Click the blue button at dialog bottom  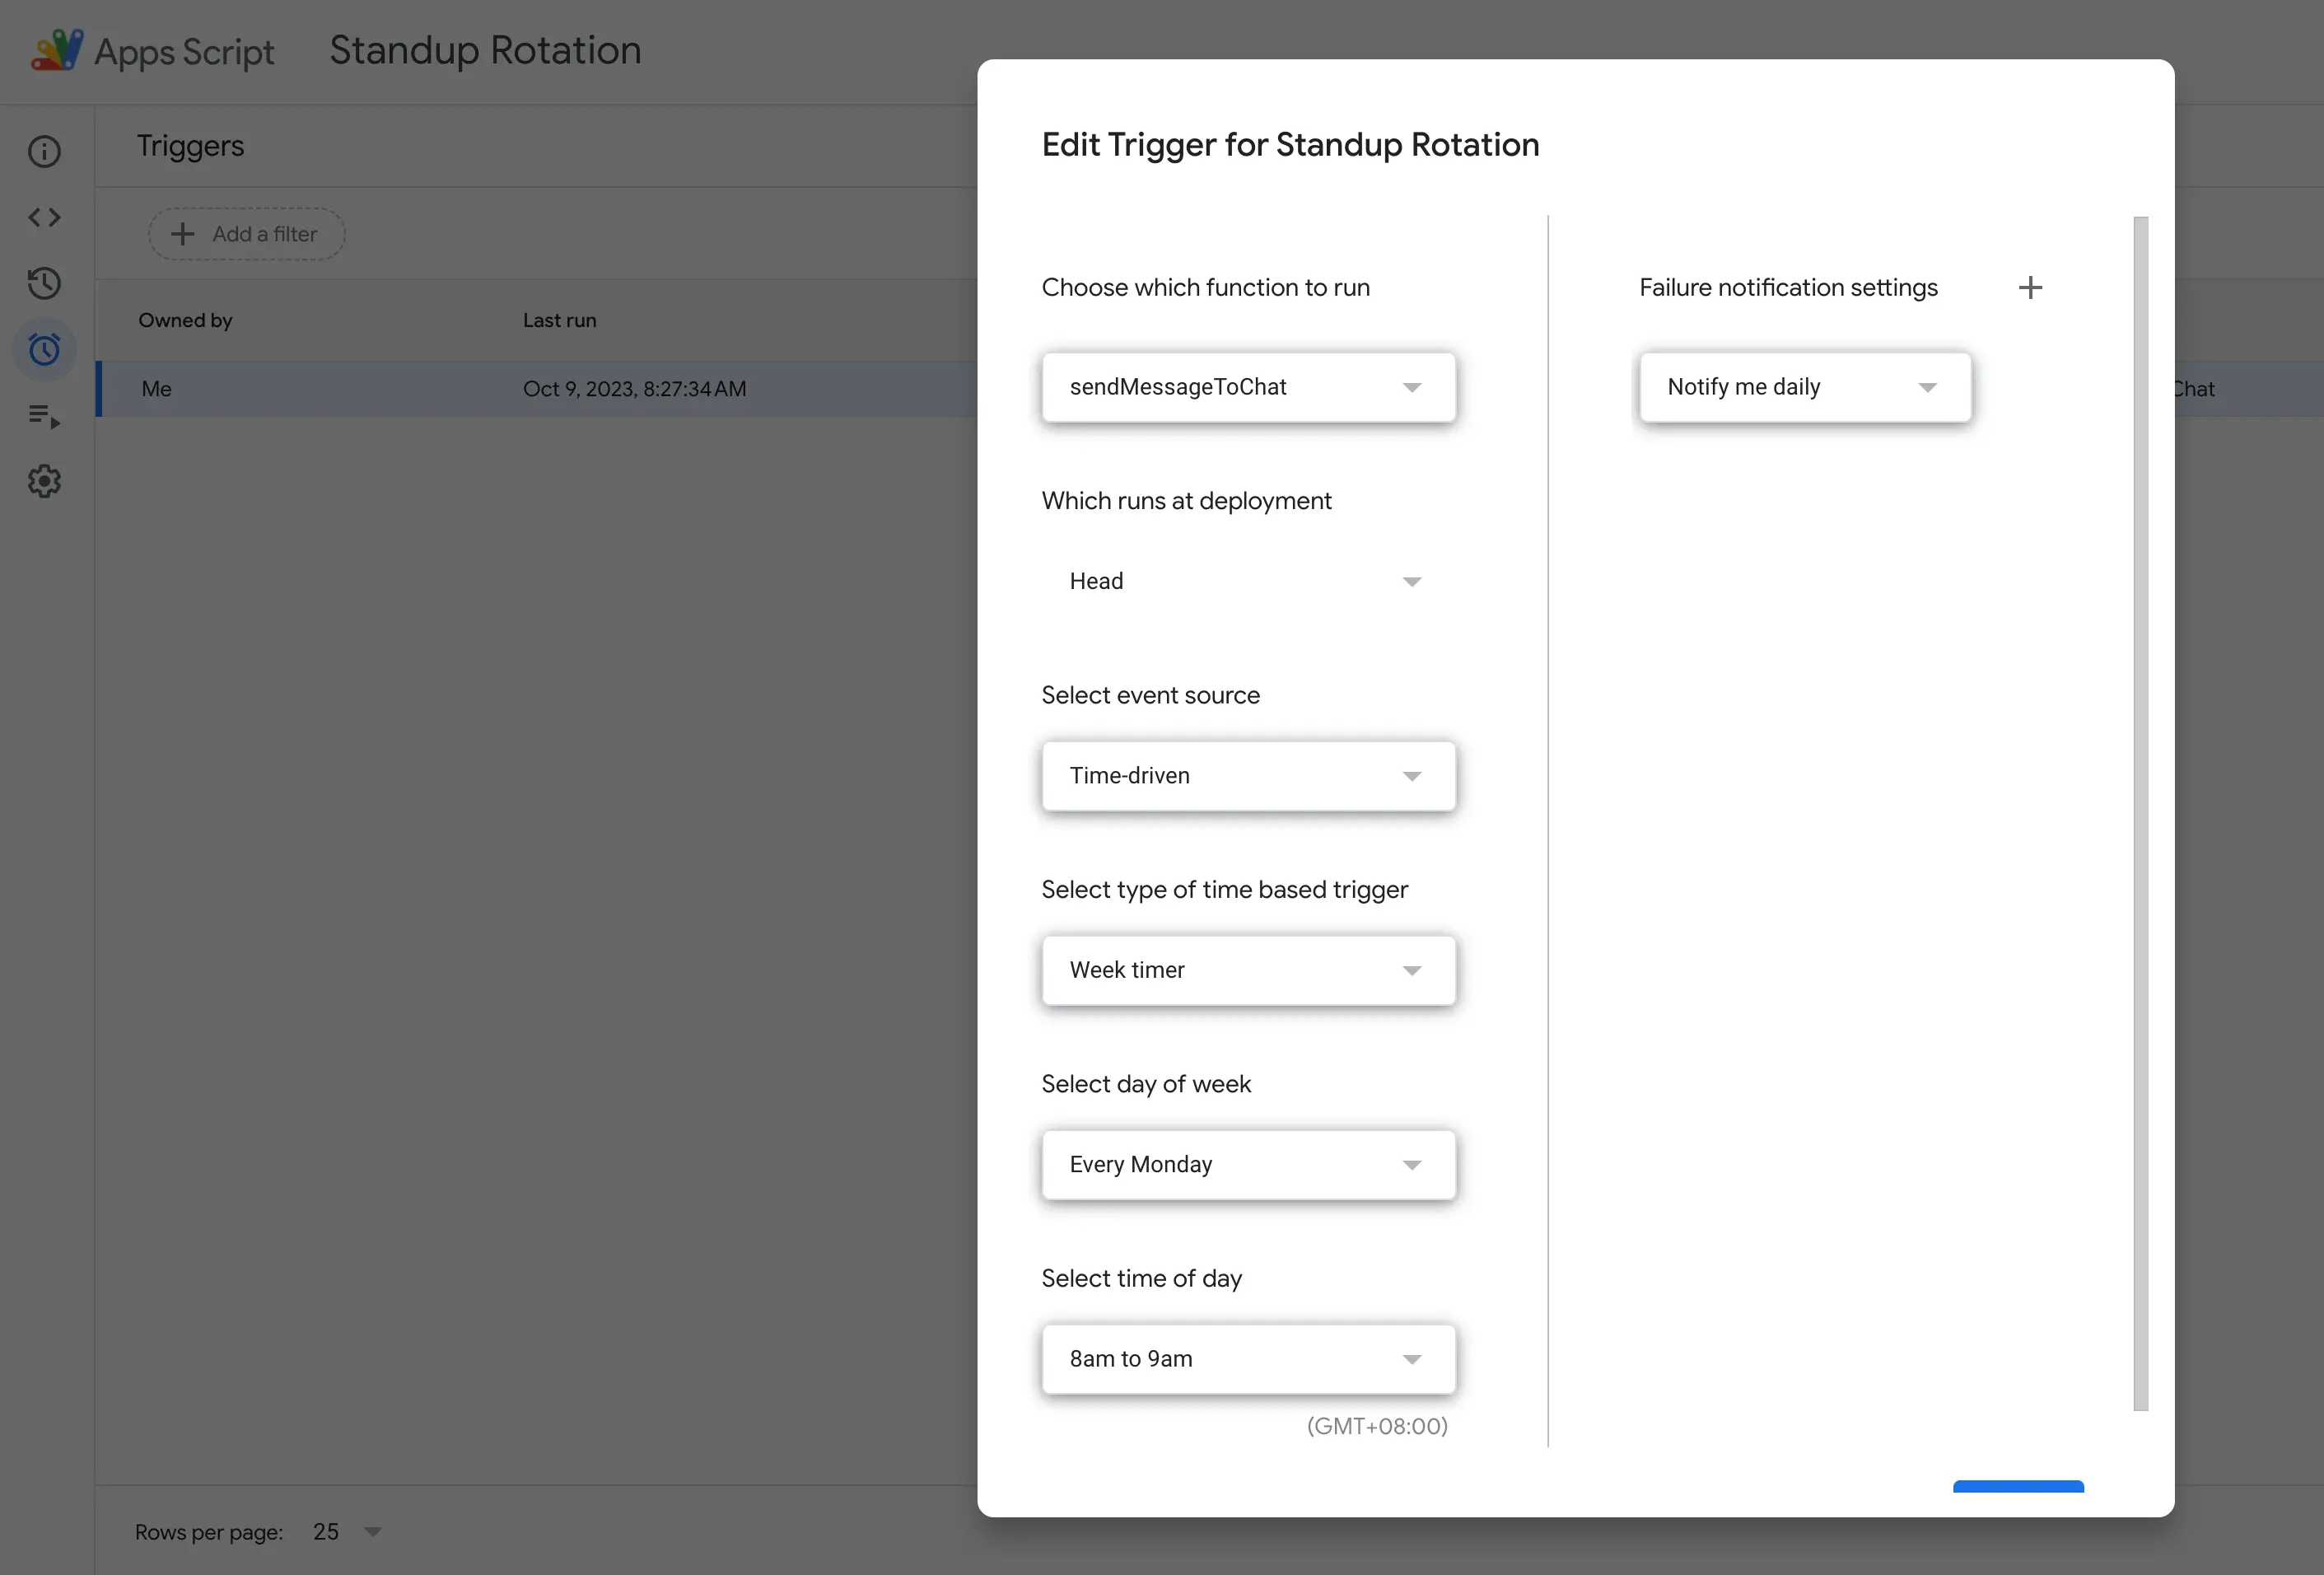coord(2018,1487)
